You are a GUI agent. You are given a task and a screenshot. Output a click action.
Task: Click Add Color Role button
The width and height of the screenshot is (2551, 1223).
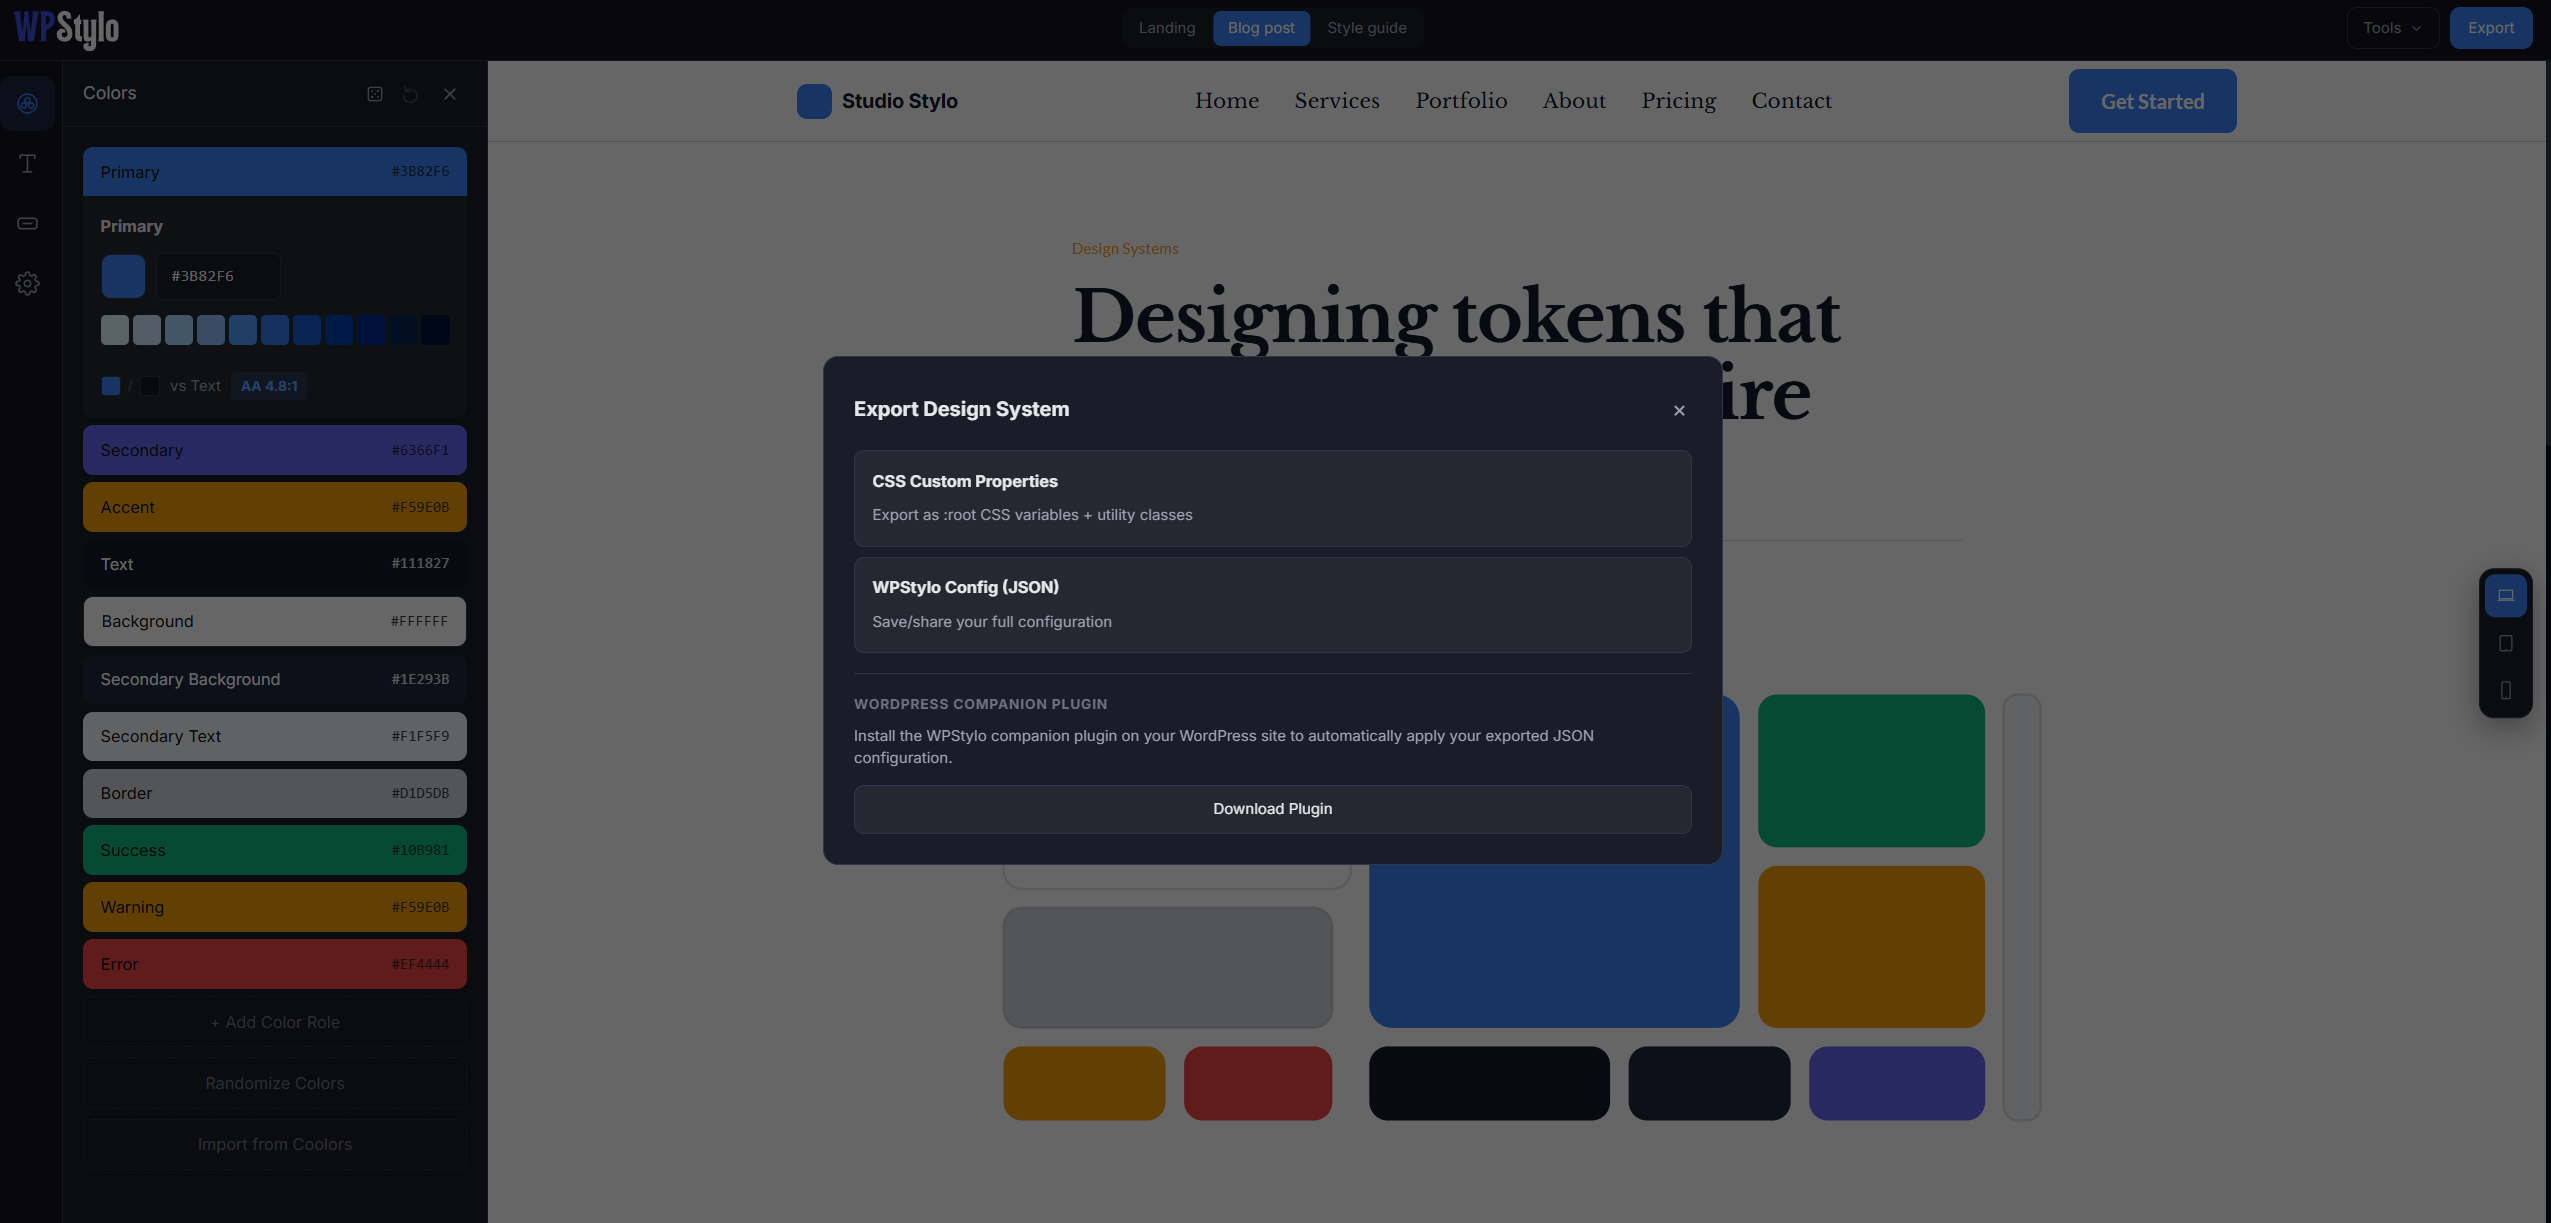tap(275, 1022)
